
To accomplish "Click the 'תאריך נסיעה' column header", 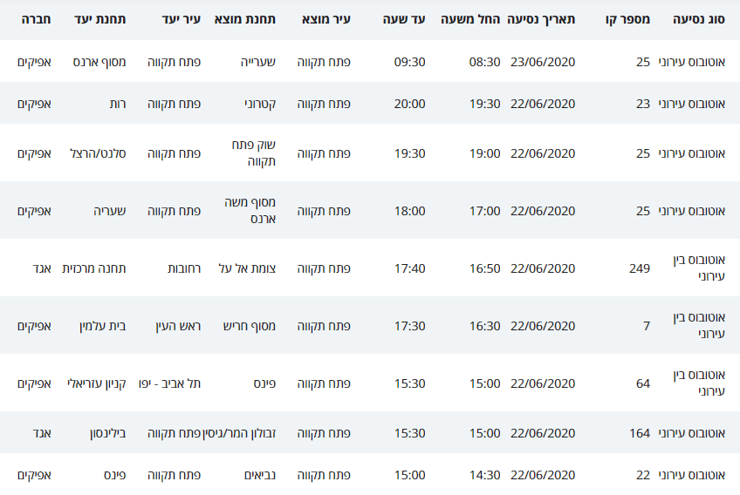I will (x=543, y=19).
